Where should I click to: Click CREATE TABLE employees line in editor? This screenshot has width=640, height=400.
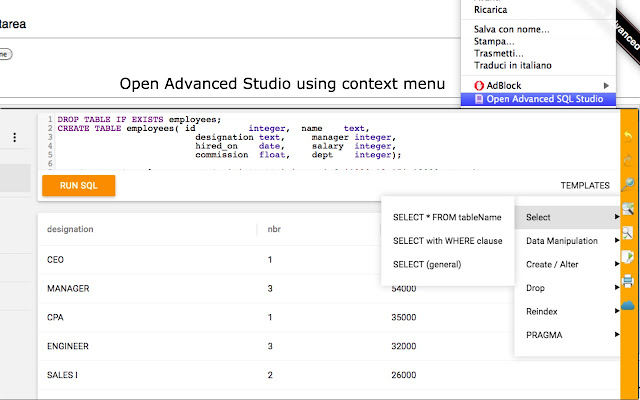tap(213, 128)
